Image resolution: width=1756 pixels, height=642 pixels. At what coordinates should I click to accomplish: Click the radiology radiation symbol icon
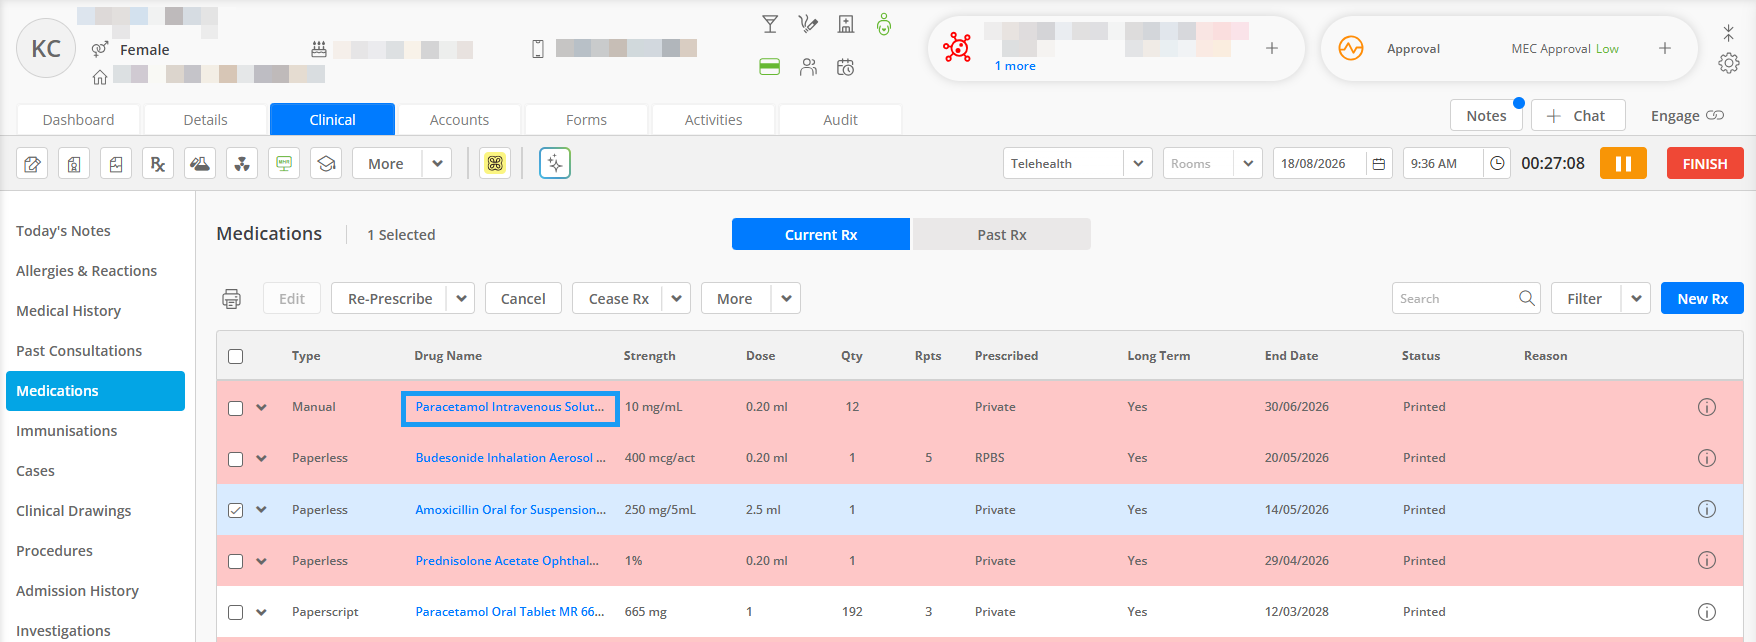(x=242, y=164)
